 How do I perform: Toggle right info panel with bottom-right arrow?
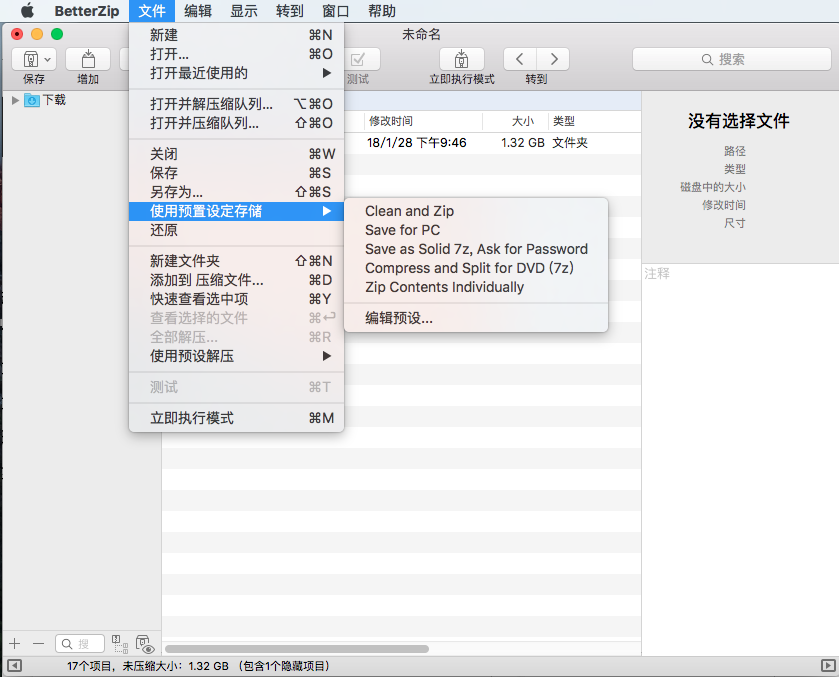[x=827, y=666]
